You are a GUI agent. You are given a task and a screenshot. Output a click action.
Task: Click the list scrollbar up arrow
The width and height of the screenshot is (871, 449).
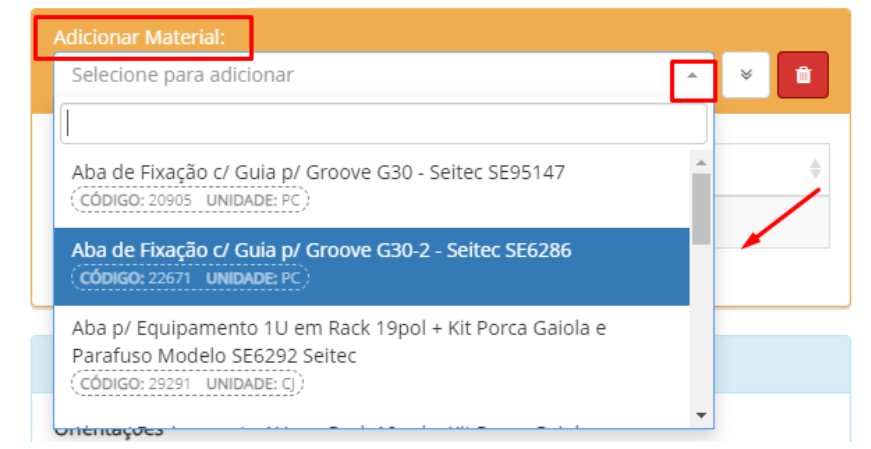(701, 162)
